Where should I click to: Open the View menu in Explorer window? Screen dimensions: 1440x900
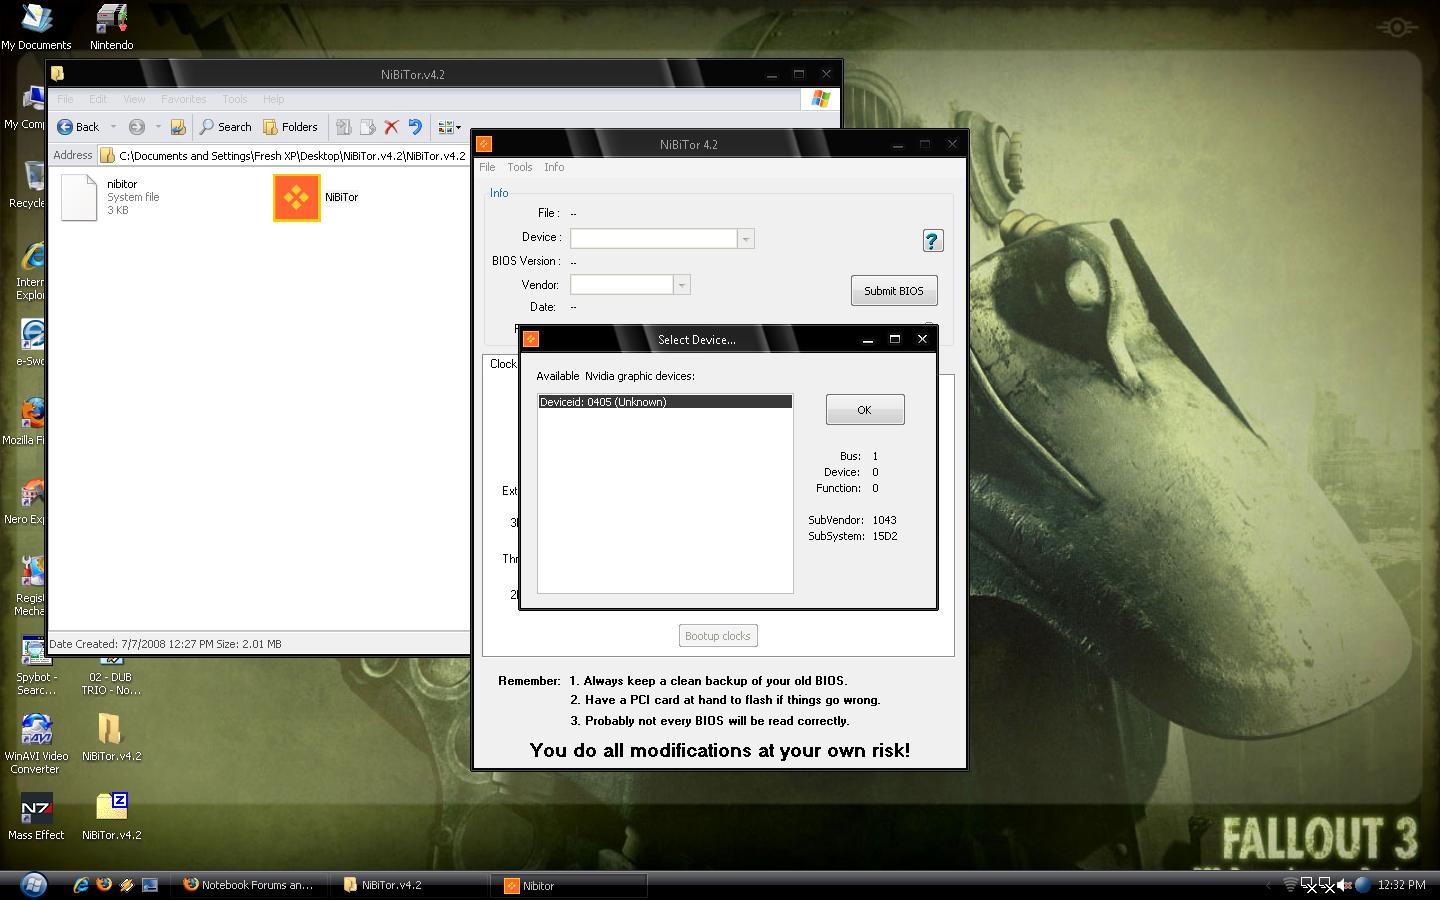(134, 99)
